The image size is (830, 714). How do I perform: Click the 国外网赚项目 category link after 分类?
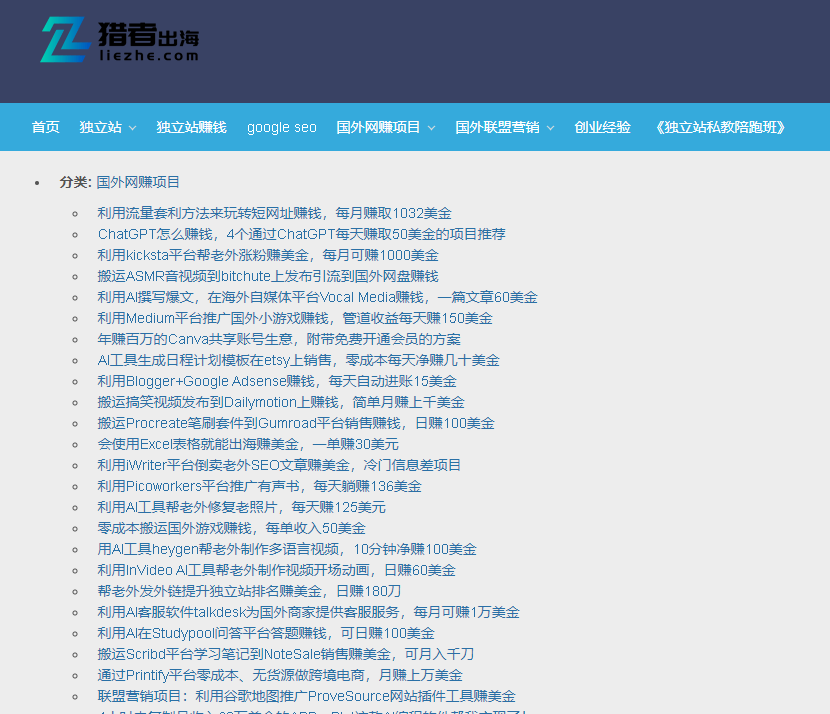[138, 182]
